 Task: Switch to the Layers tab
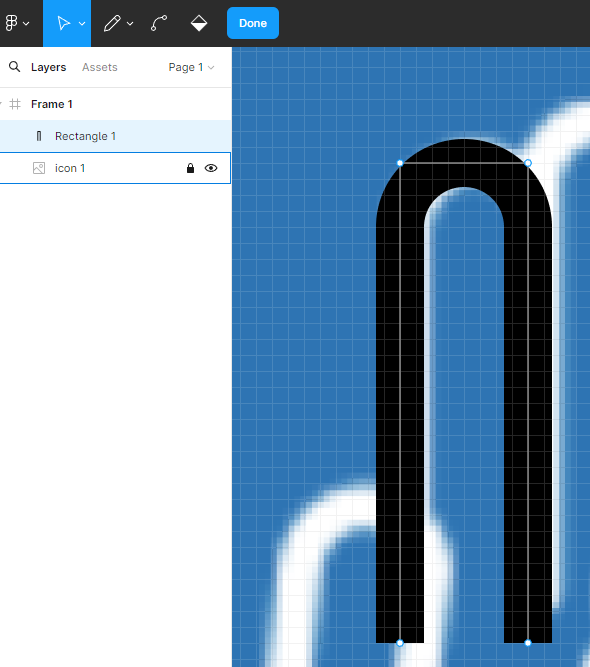click(48, 67)
